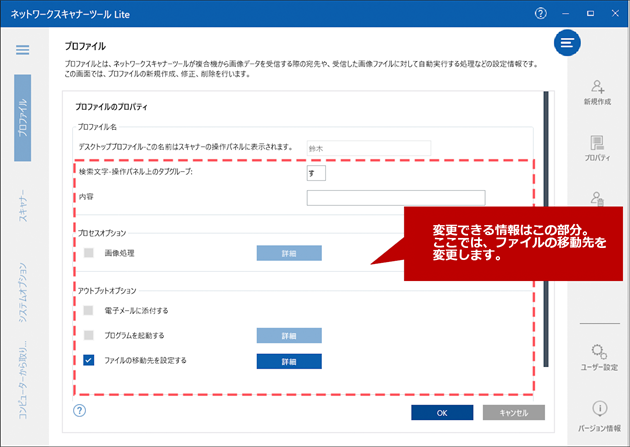Click the バージョン情報 info icon

coord(597,409)
